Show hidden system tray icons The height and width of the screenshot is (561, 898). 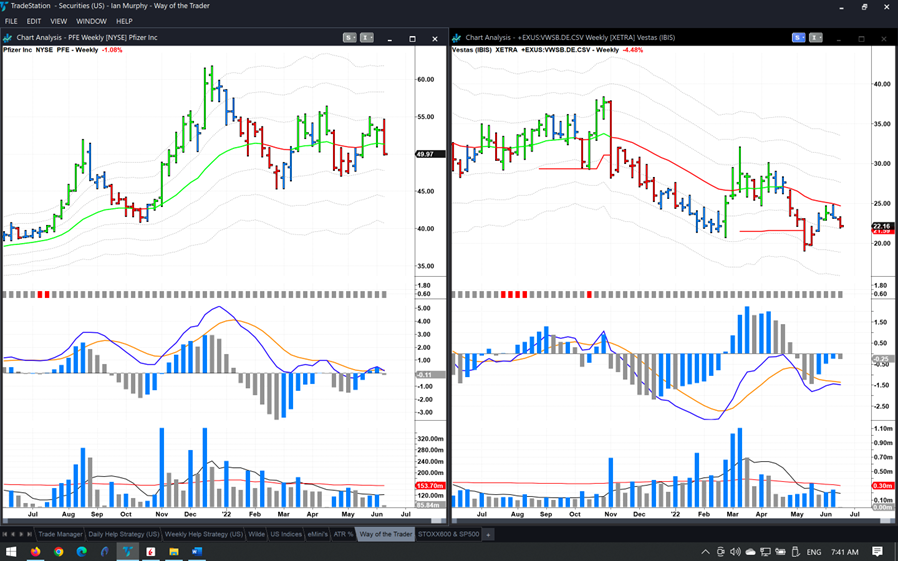pos(705,552)
